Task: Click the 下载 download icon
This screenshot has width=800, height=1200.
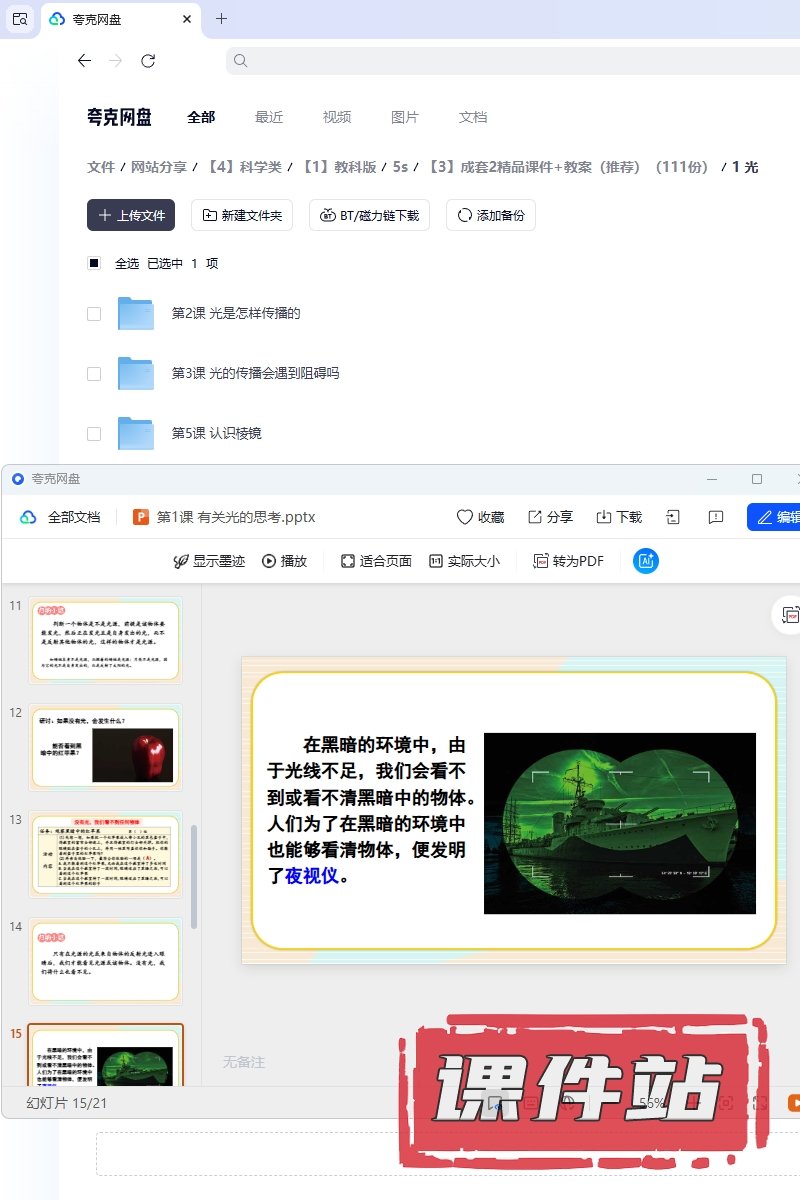Action: coord(604,517)
